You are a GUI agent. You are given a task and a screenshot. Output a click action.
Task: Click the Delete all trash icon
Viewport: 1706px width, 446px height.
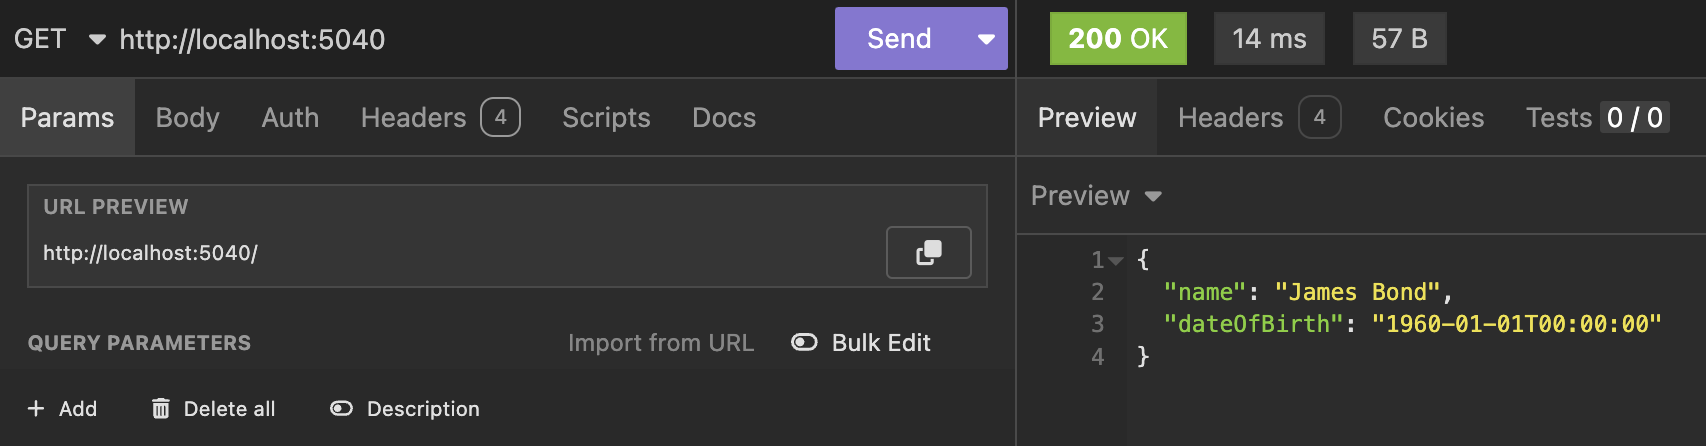pos(160,408)
